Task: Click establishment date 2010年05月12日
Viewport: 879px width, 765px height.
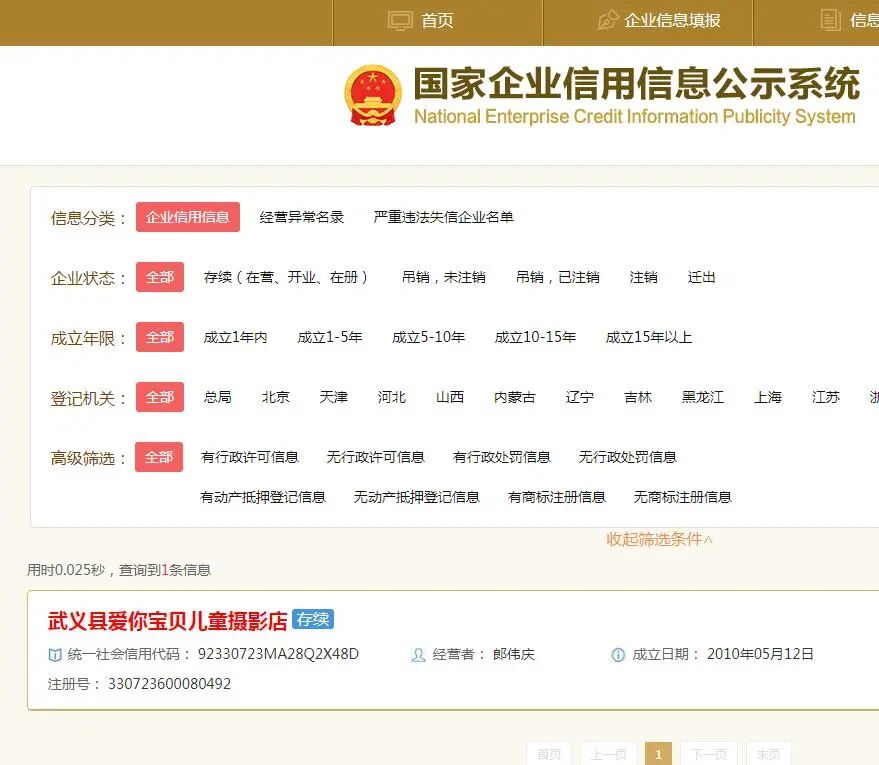Action: 760,654
